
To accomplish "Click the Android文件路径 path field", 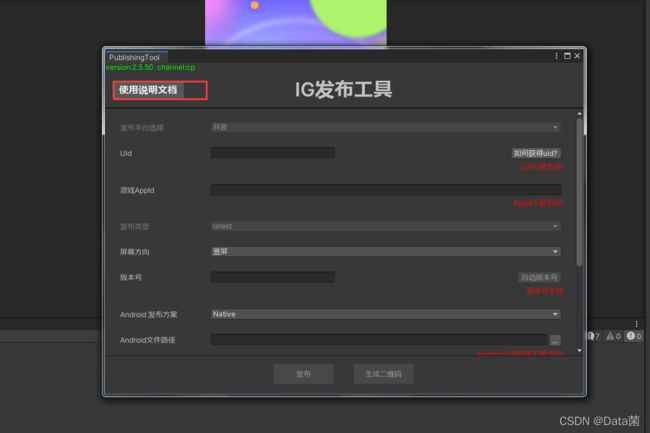I will (379, 340).
